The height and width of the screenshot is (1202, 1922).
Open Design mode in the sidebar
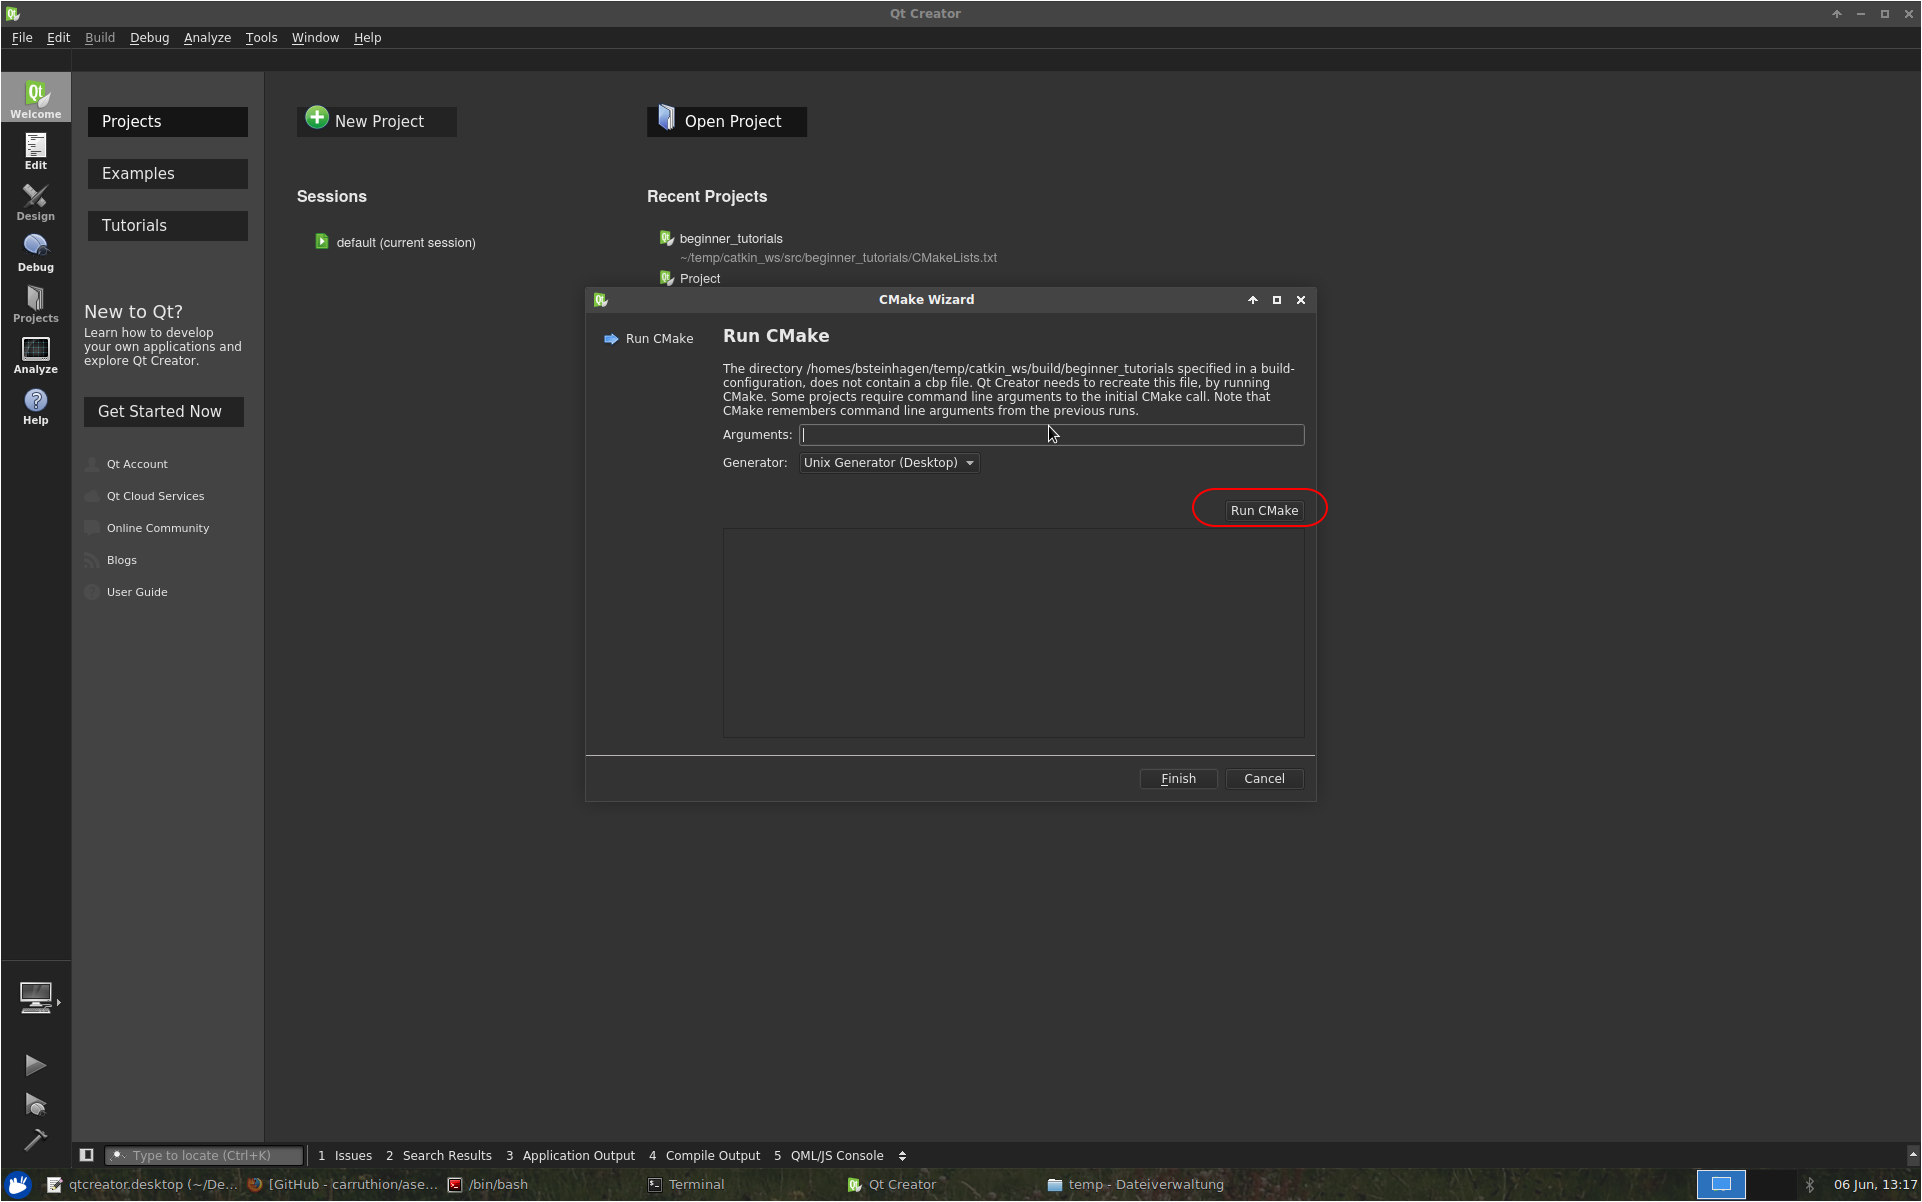click(x=35, y=202)
